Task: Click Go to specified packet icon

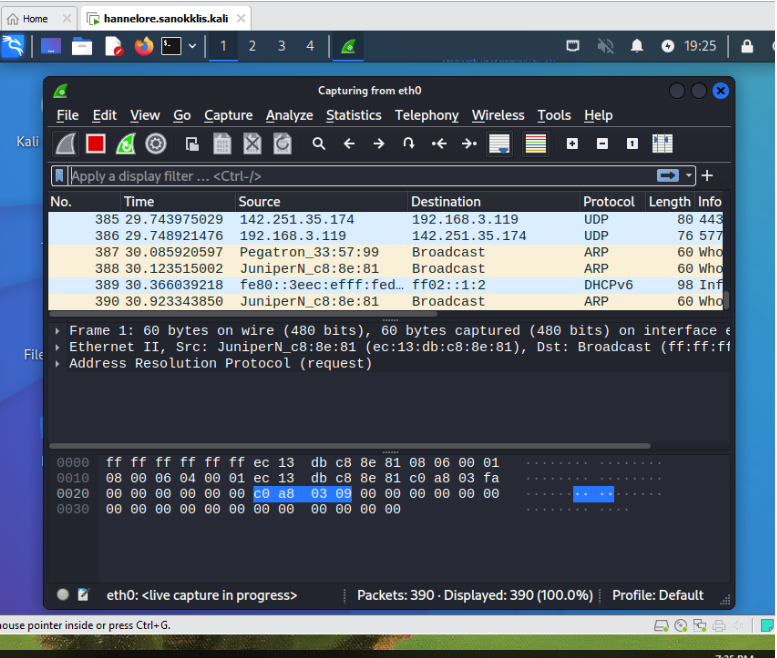Action: coord(408,144)
